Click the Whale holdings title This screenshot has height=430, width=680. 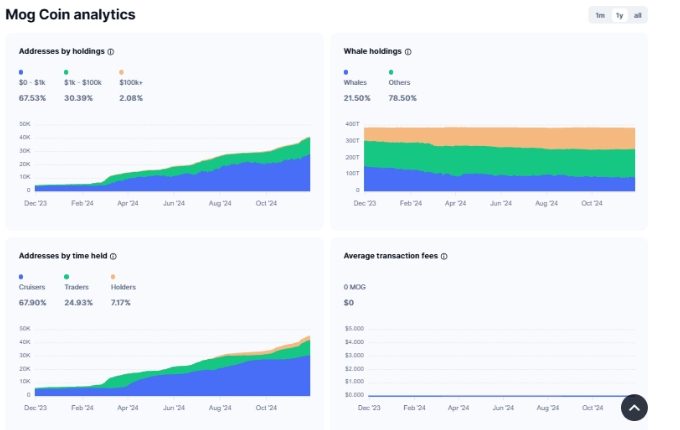tap(373, 51)
